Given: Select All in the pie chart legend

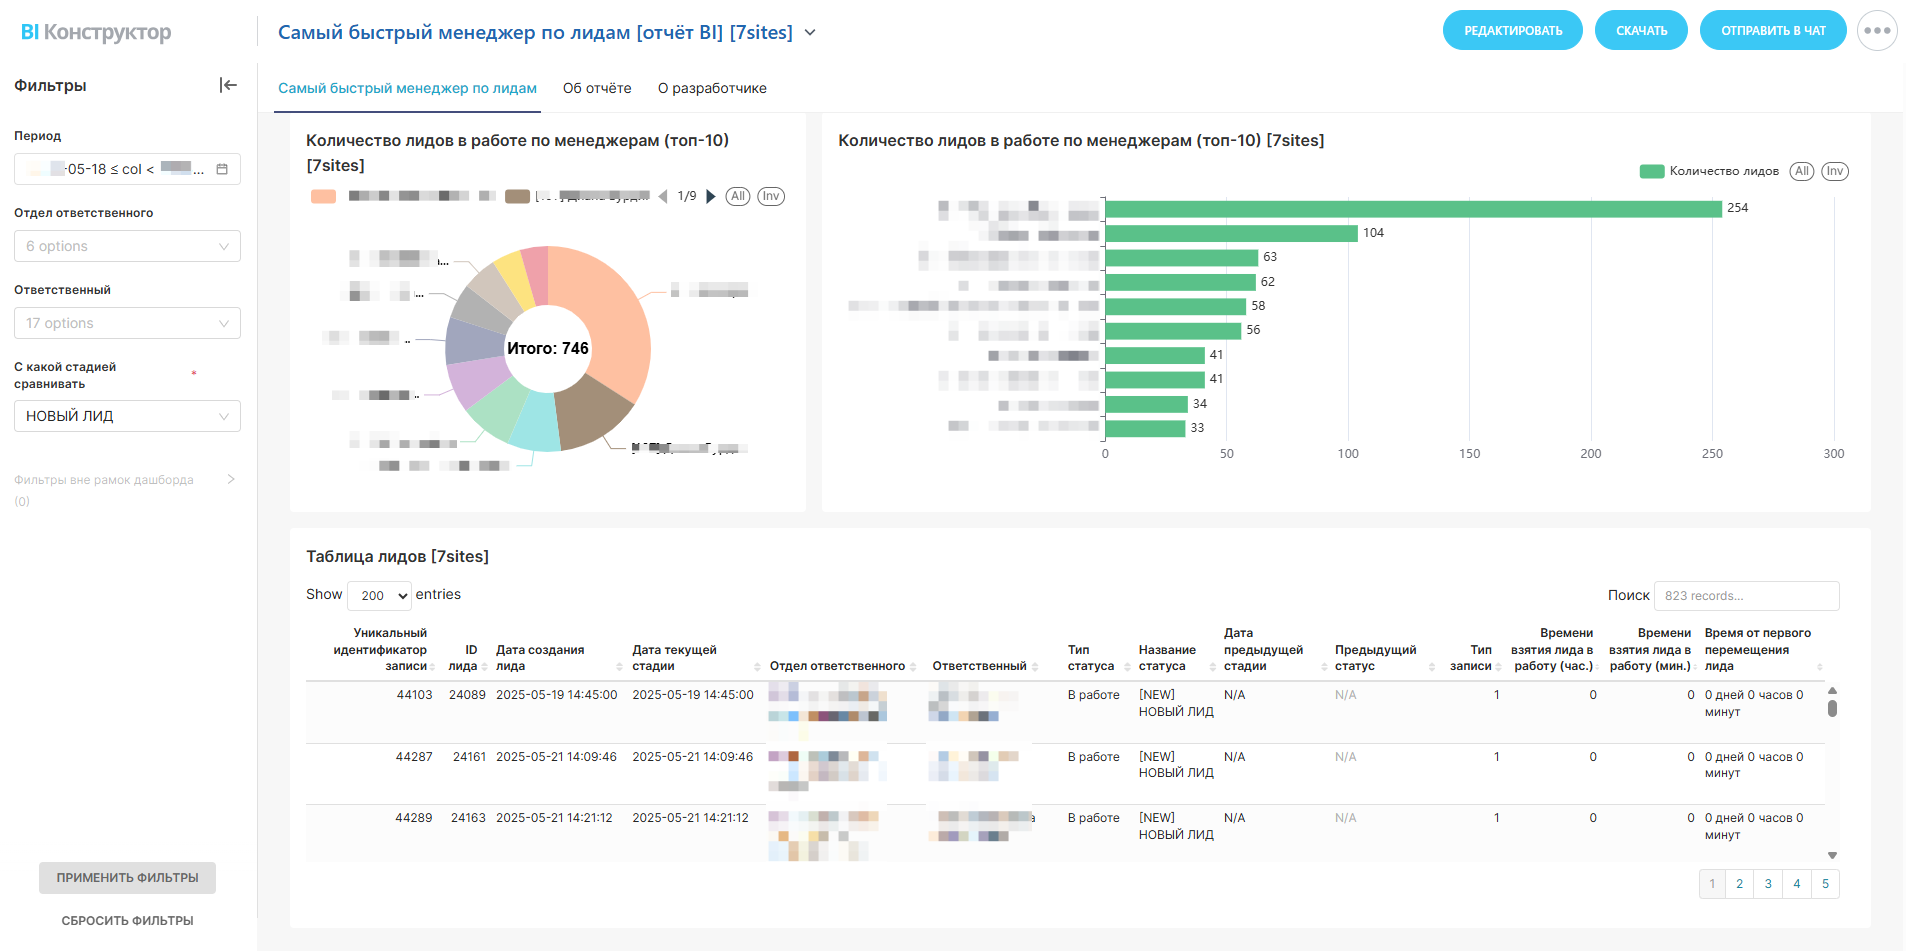Looking at the screenshot, I should 737,197.
